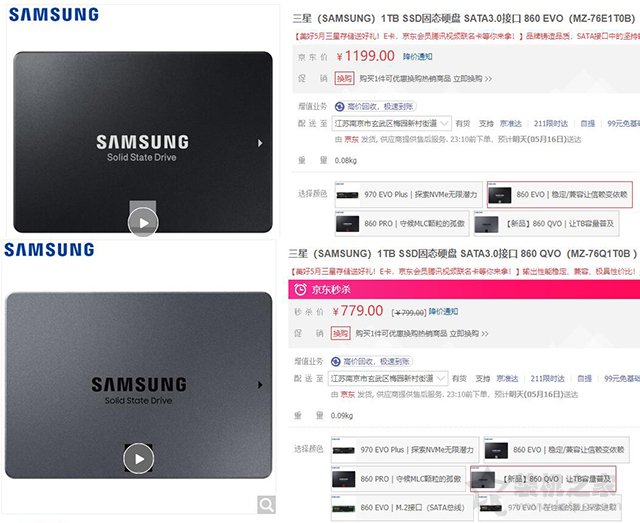
Task: Open delivery address dropdown in lower listing
Action: click(x=388, y=378)
